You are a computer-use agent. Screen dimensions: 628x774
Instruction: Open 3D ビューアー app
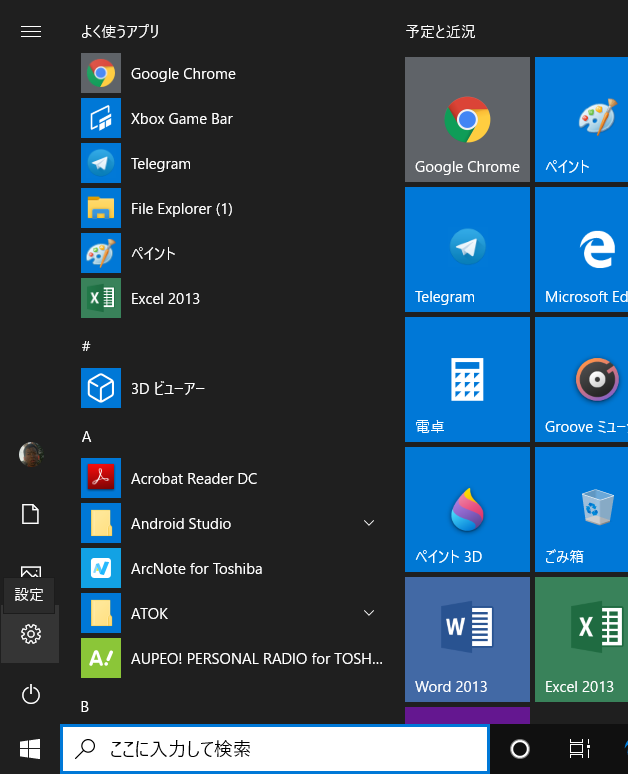pyautogui.click(x=232, y=388)
